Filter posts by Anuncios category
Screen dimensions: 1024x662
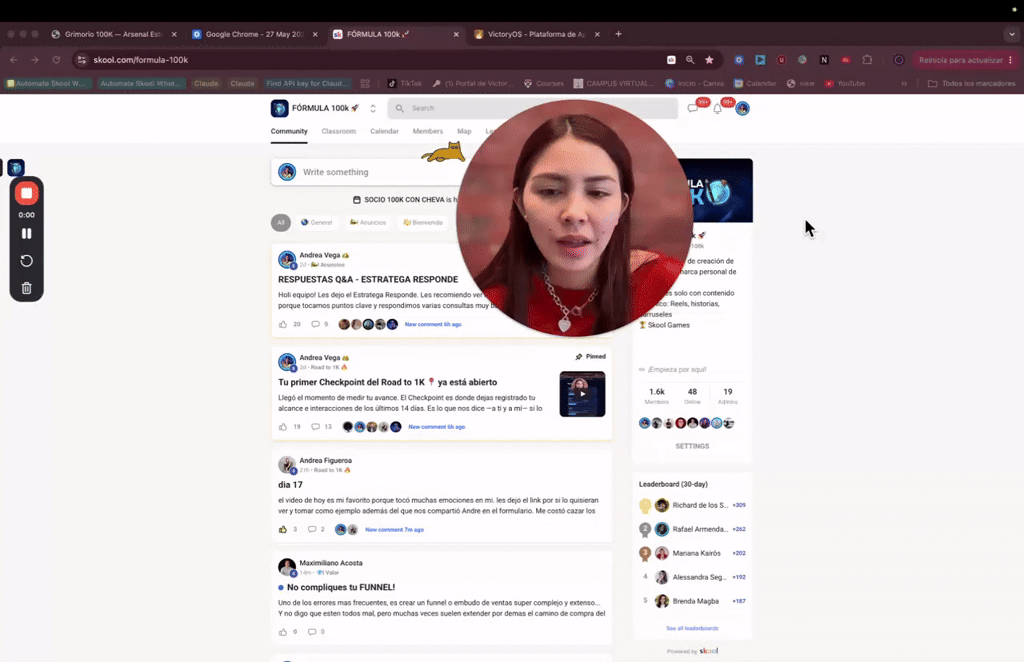point(368,223)
